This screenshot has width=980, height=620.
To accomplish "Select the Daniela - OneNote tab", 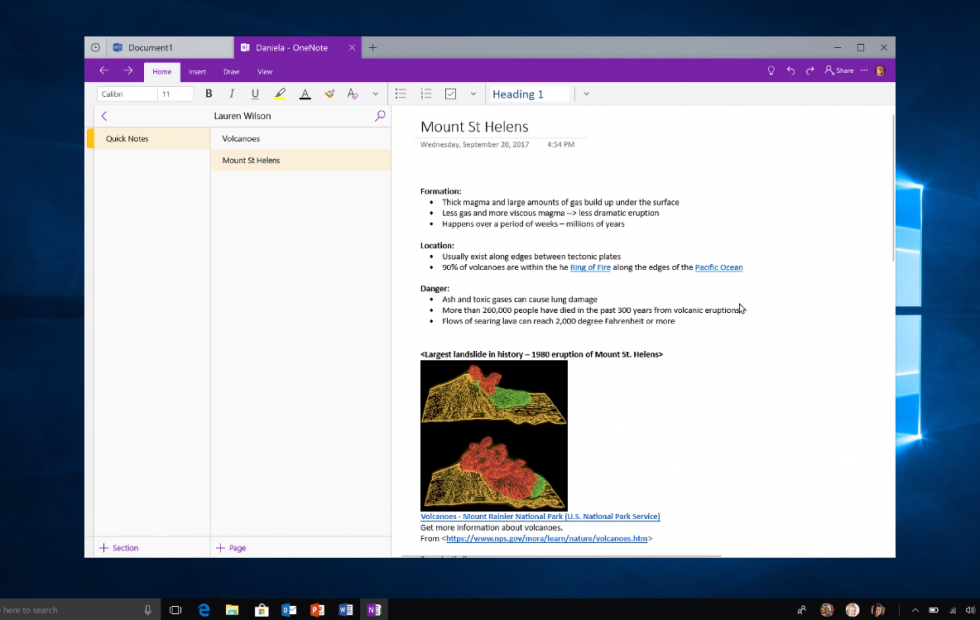I will 291,48.
